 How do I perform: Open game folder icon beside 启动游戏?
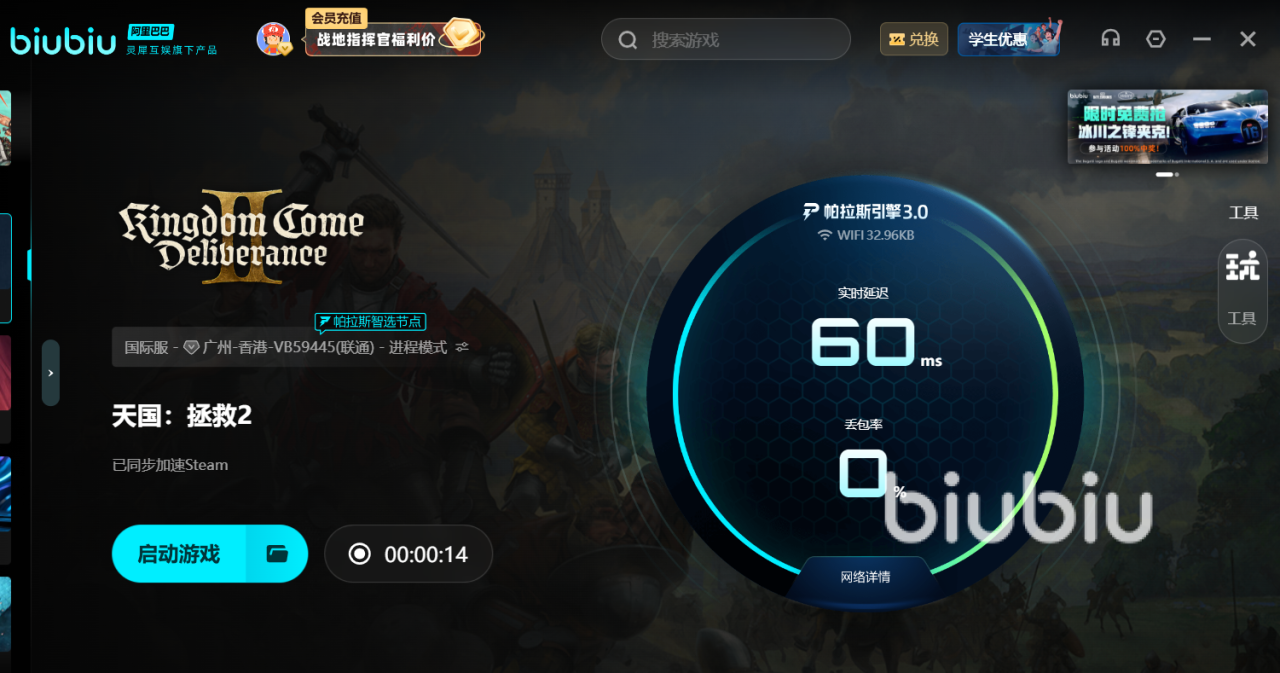point(277,554)
